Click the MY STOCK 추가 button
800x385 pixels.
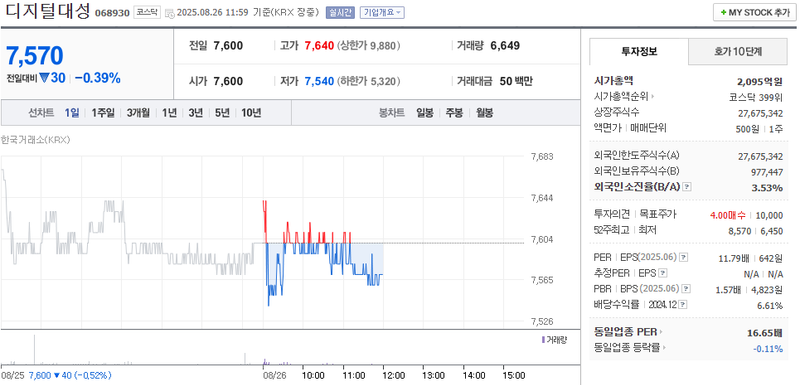pos(754,12)
